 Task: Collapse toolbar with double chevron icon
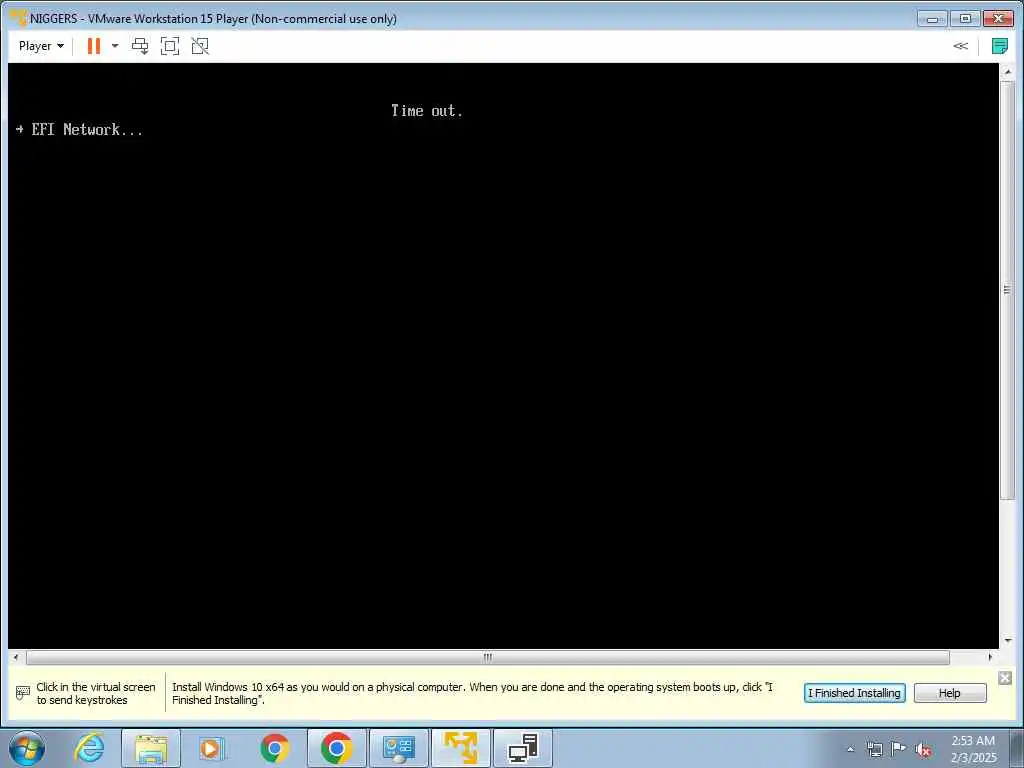pos(960,46)
